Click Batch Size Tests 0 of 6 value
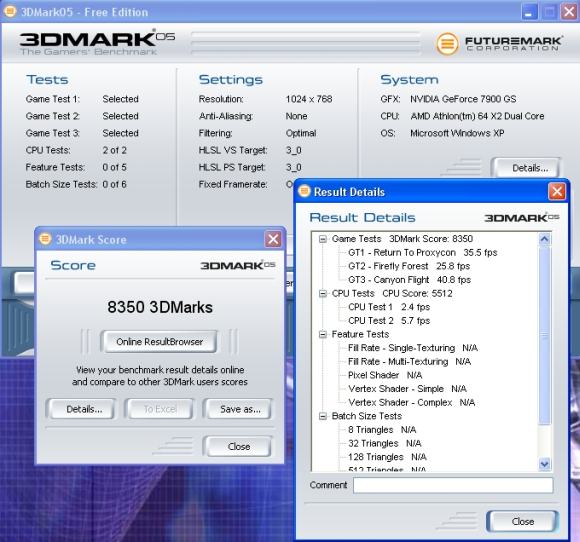 click(x=114, y=184)
